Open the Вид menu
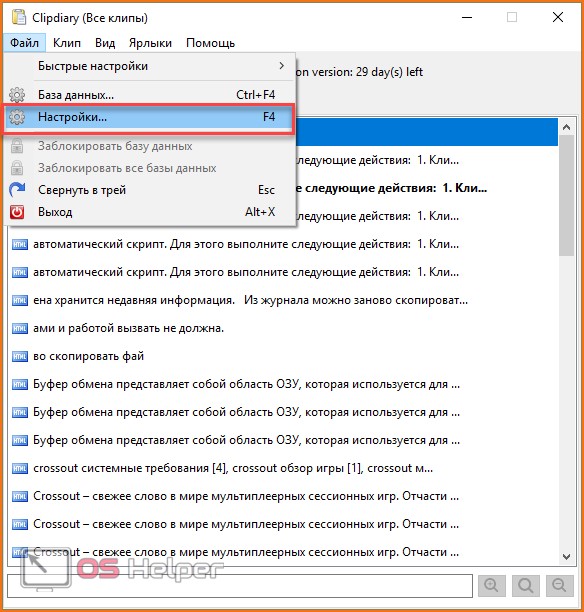The width and height of the screenshot is (584, 612). [105, 43]
